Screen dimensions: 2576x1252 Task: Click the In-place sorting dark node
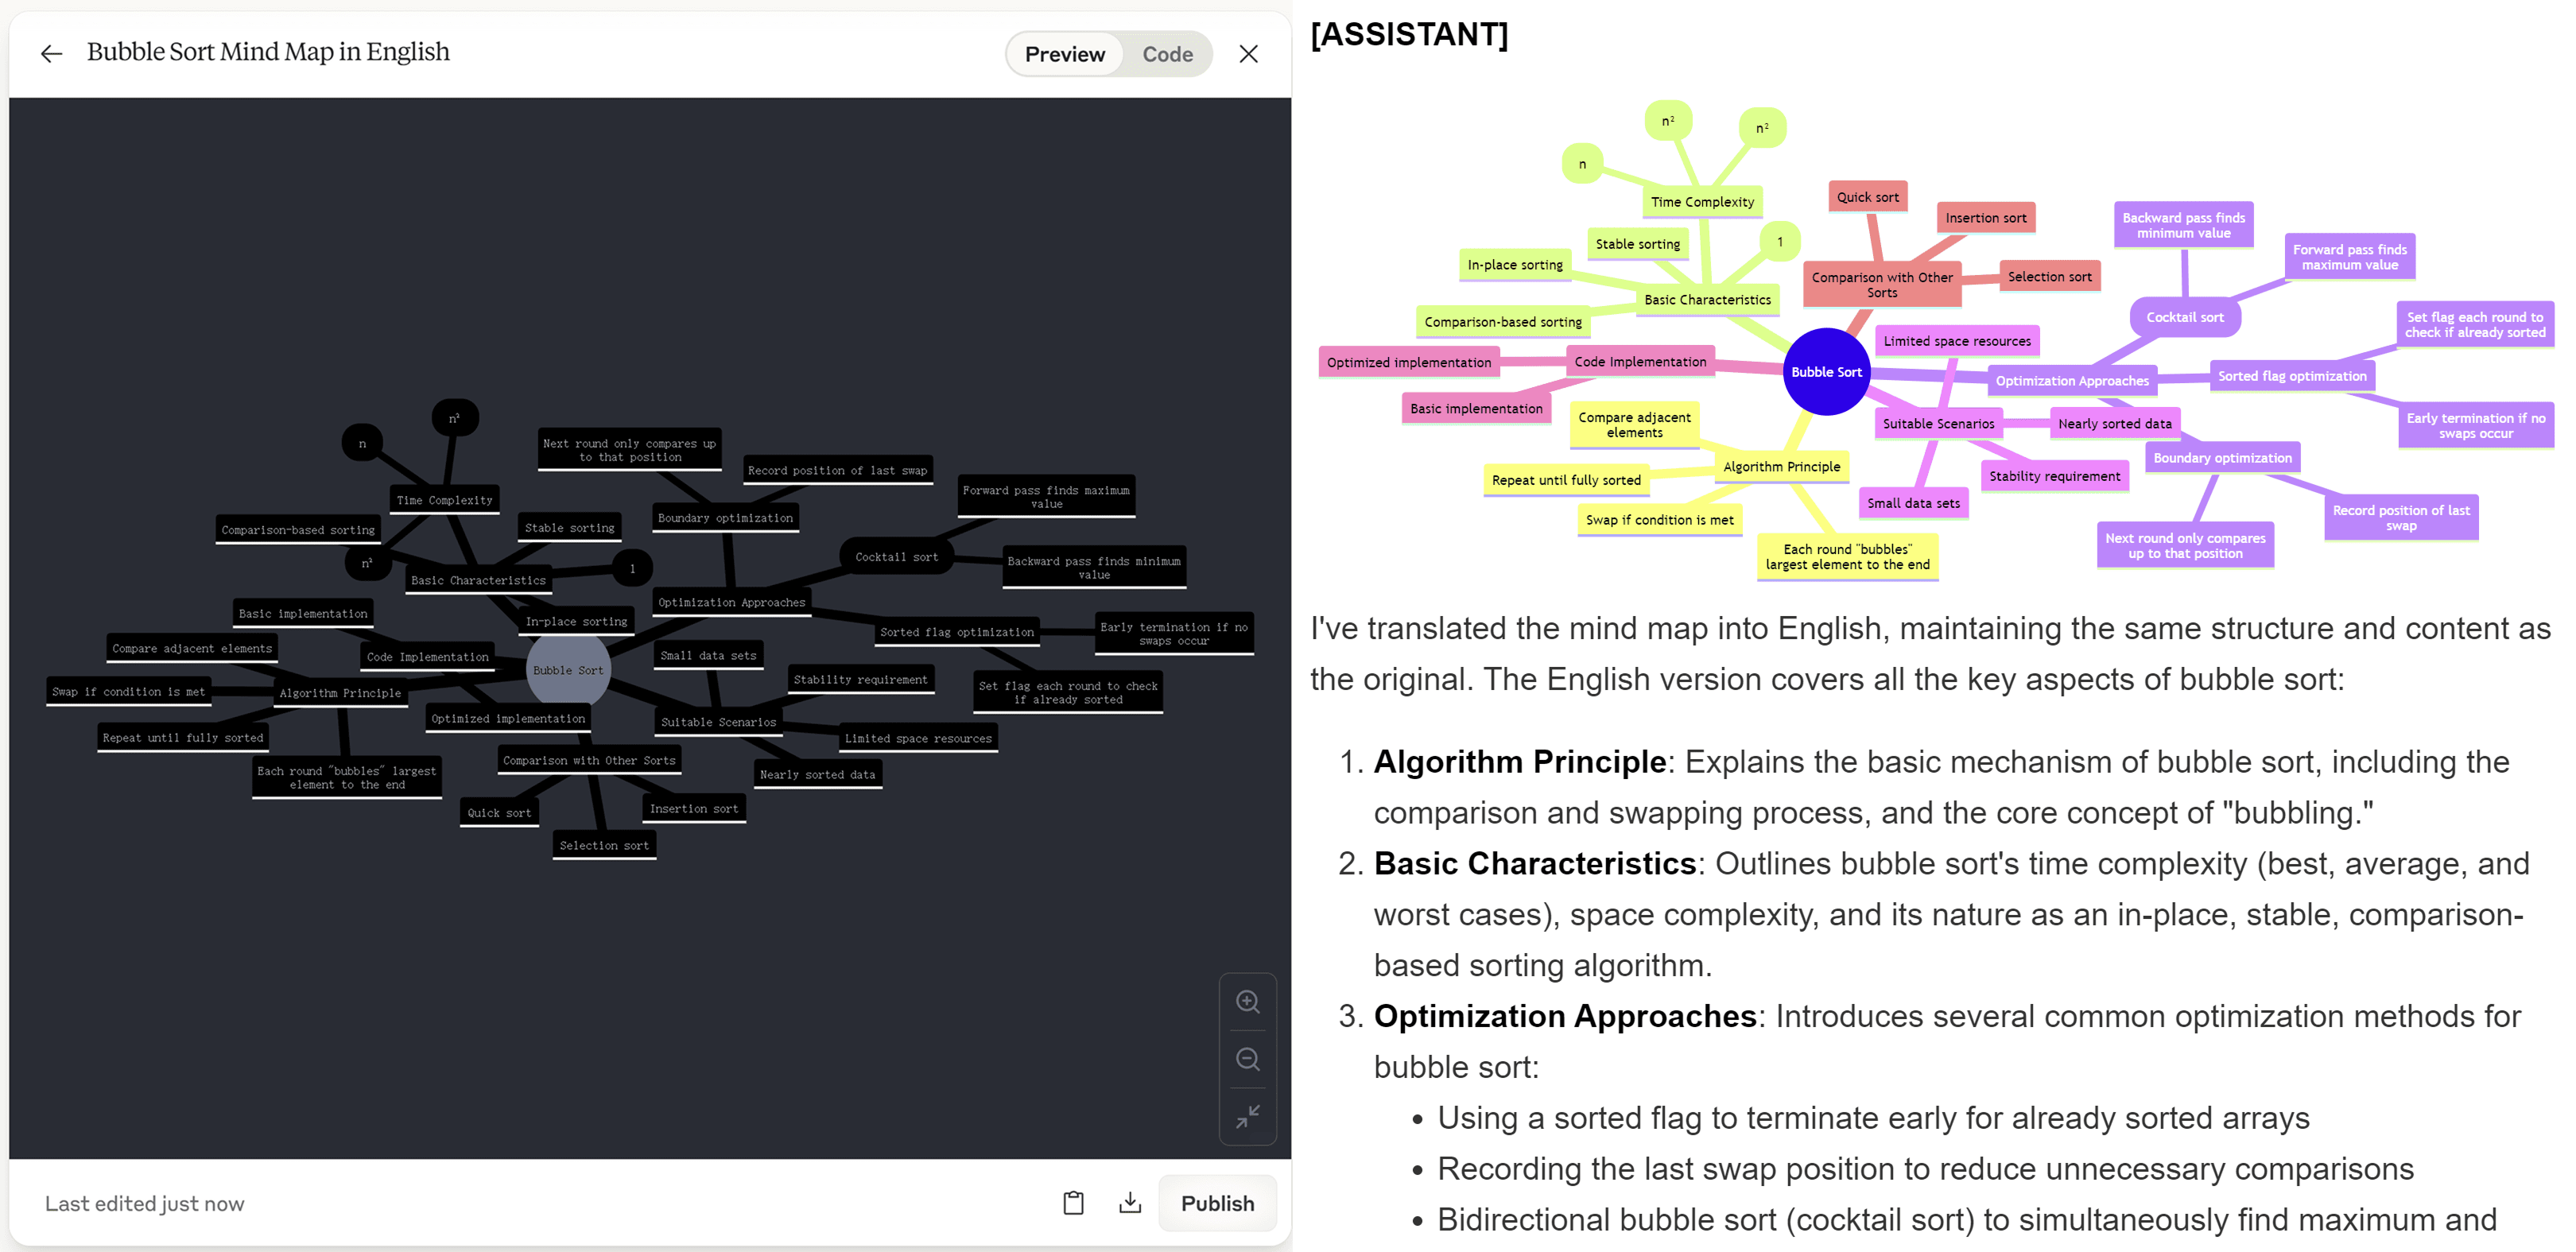[x=576, y=622]
